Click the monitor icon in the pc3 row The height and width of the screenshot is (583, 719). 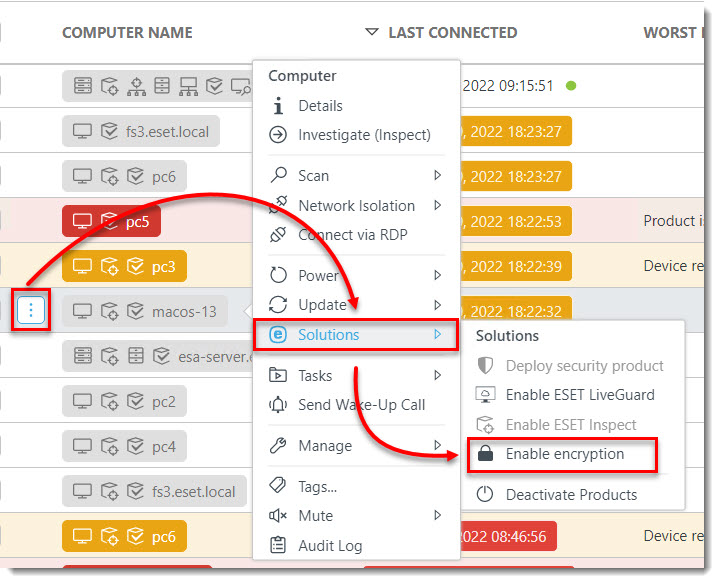tap(82, 266)
